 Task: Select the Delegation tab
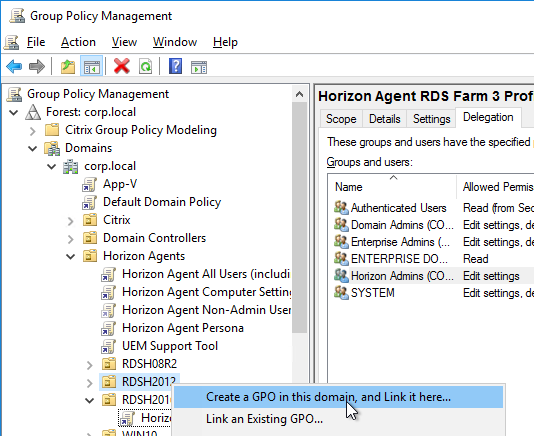(x=488, y=117)
